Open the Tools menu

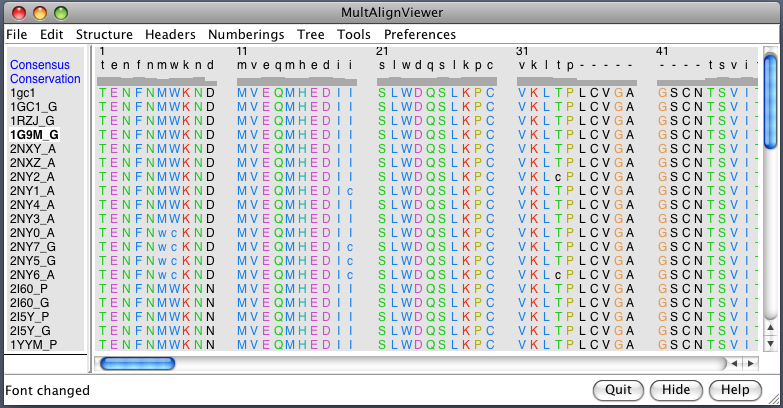(354, 34)
